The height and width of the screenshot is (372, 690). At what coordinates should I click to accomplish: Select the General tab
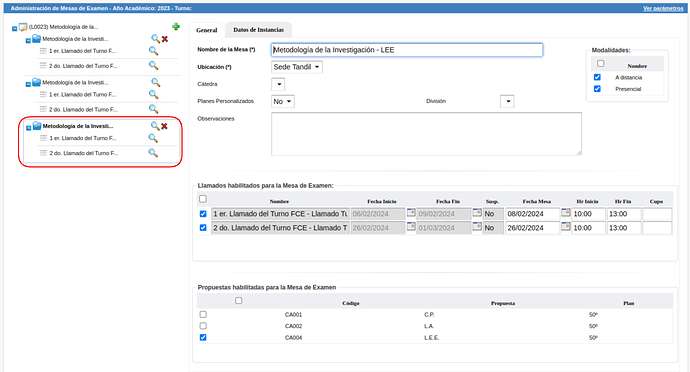pos(207,30)
